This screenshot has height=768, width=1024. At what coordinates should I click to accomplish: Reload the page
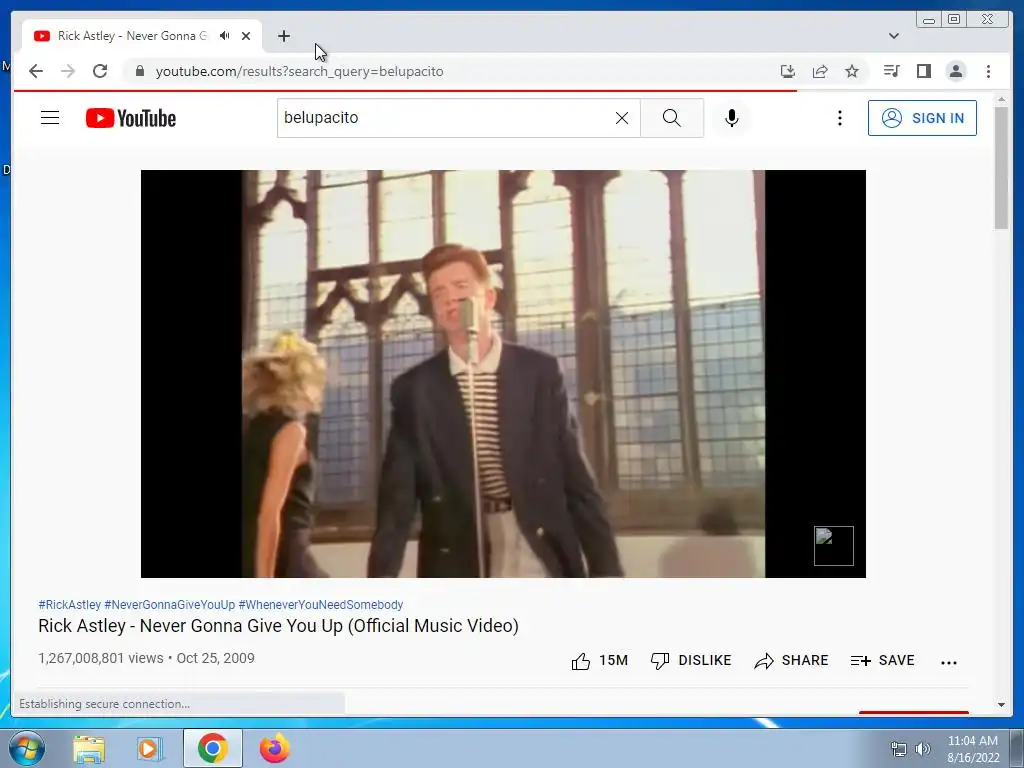point(100,71)
